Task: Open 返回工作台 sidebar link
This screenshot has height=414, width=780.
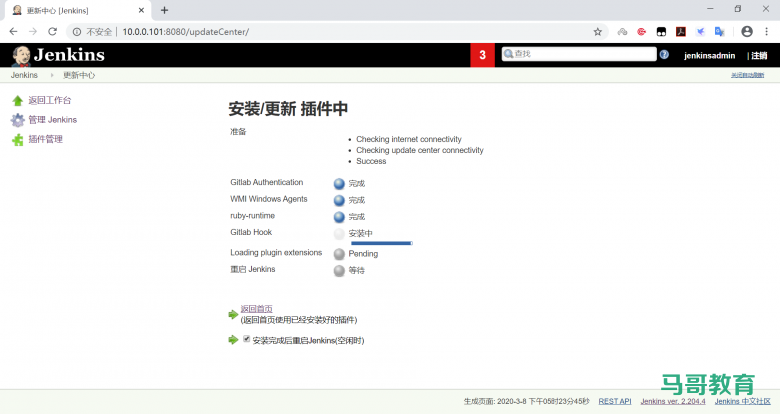Action: [49, 101]
